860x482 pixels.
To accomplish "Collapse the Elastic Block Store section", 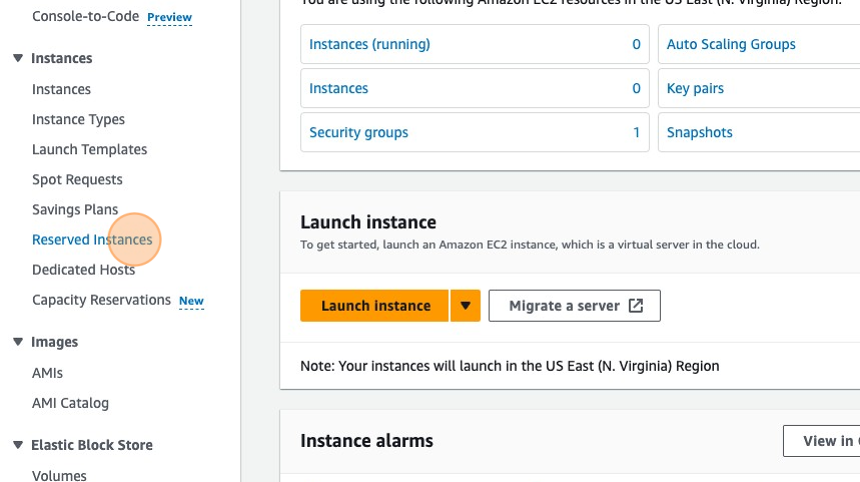I will (x=18, y=445).
